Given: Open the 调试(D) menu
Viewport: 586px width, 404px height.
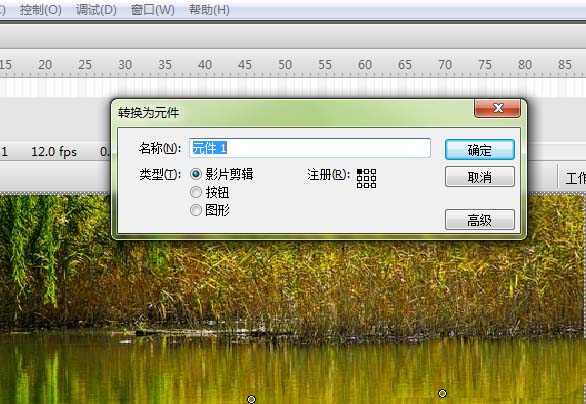Looking at the screenshot, I should tap(96, 10).
